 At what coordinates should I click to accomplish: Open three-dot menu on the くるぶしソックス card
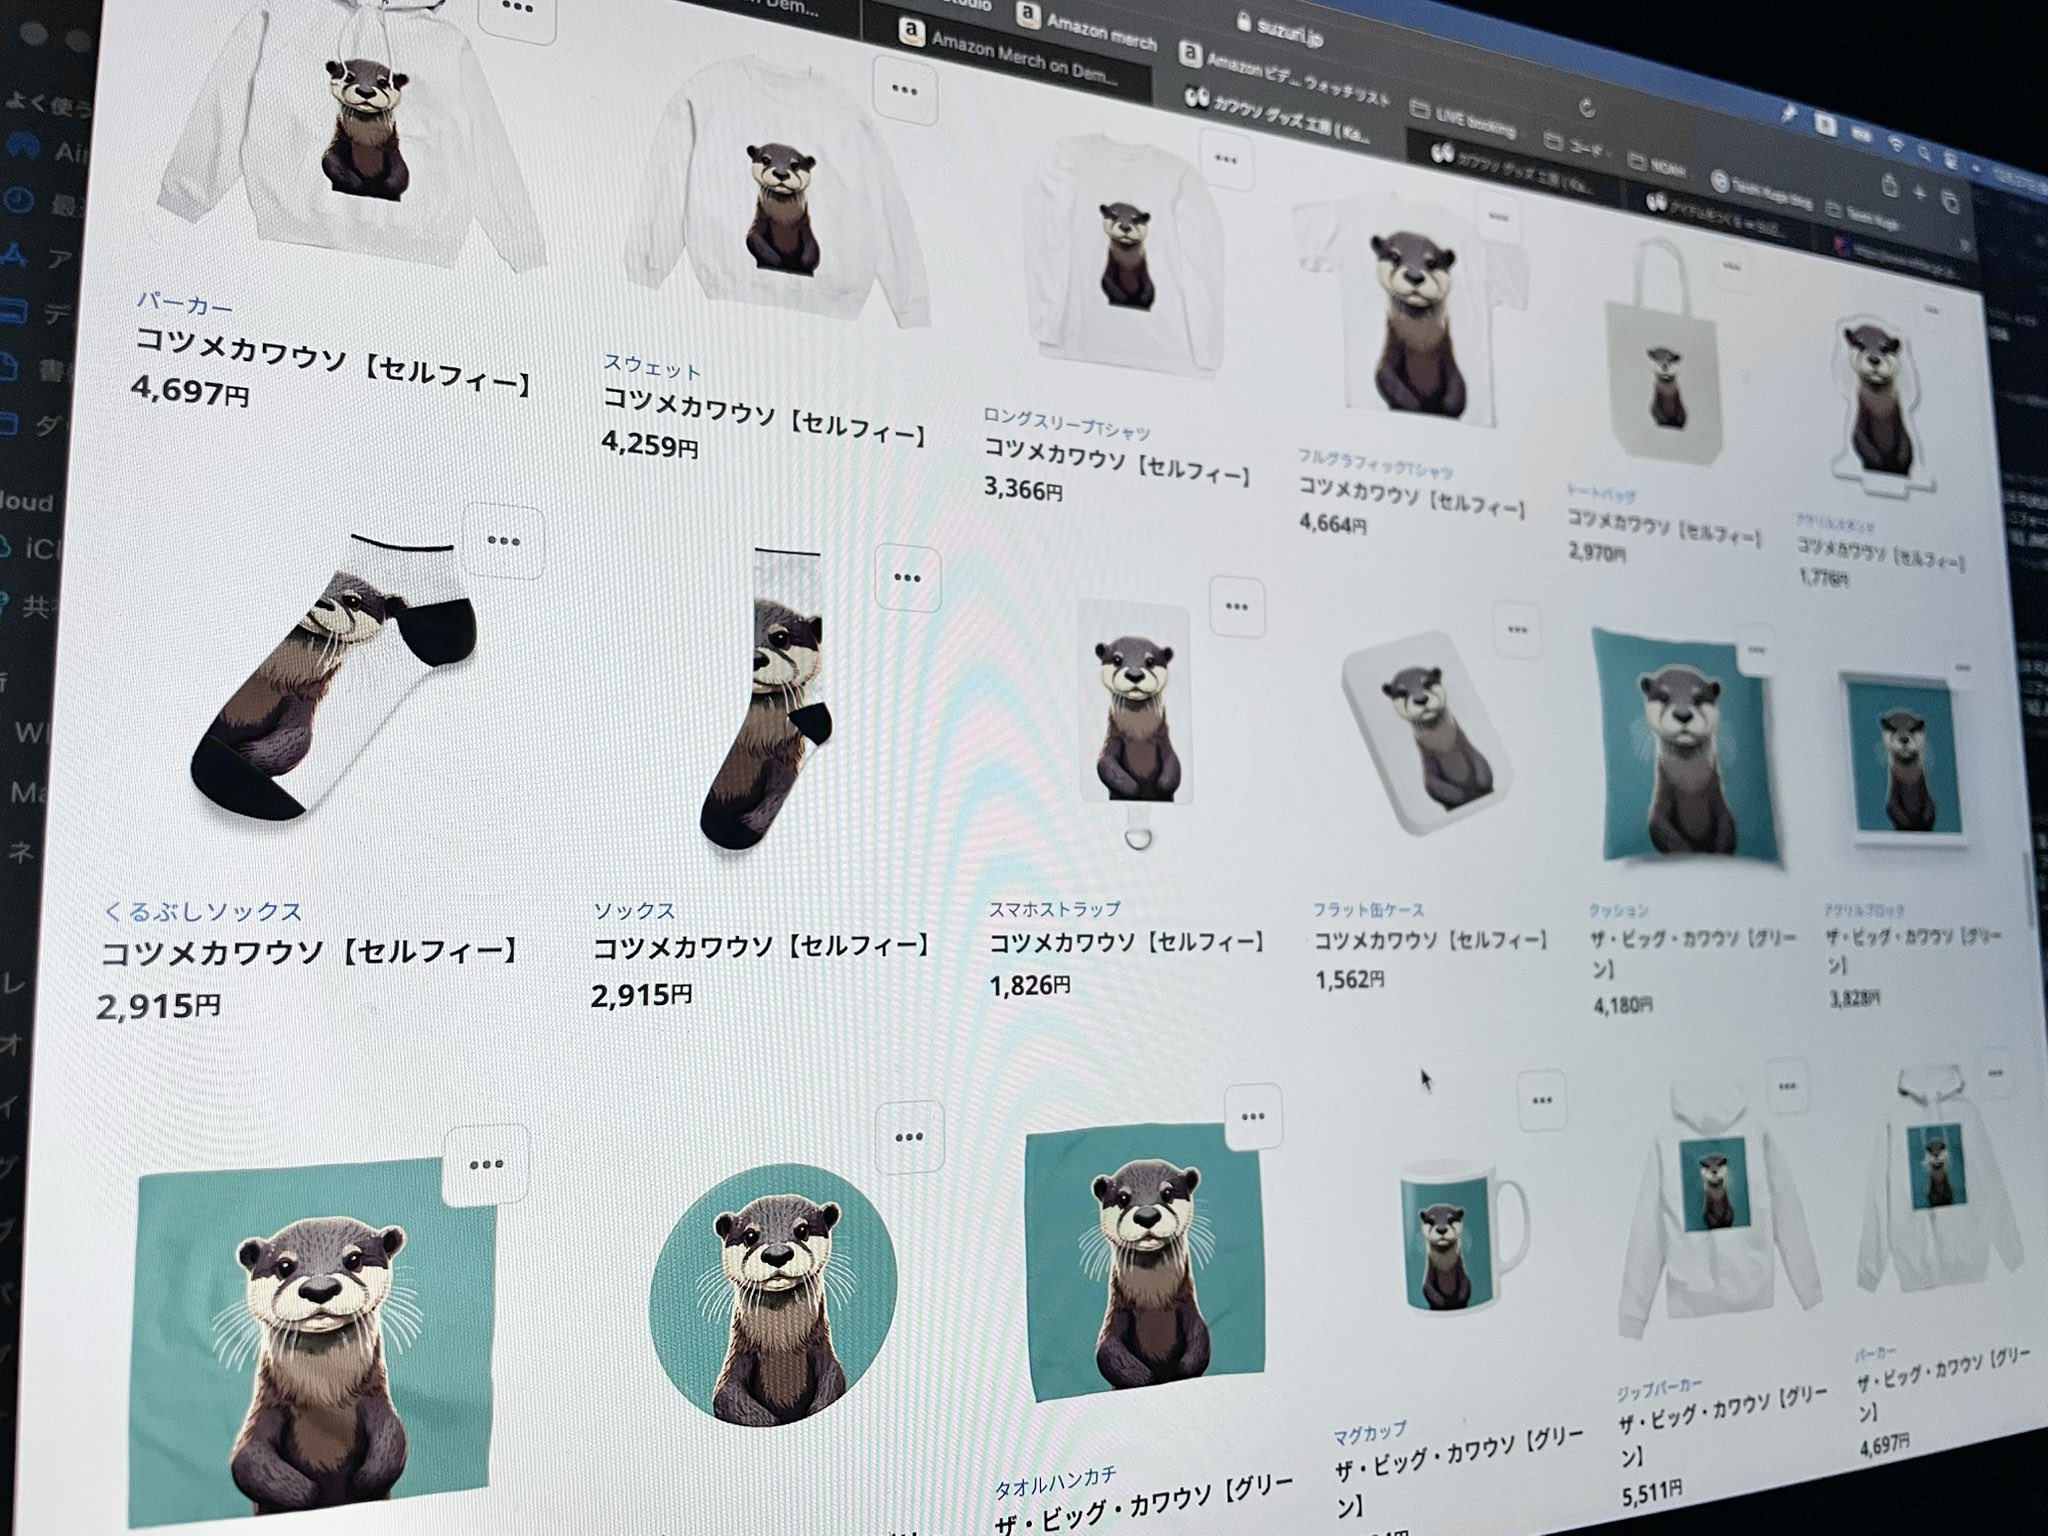click(x=503, y=541)
